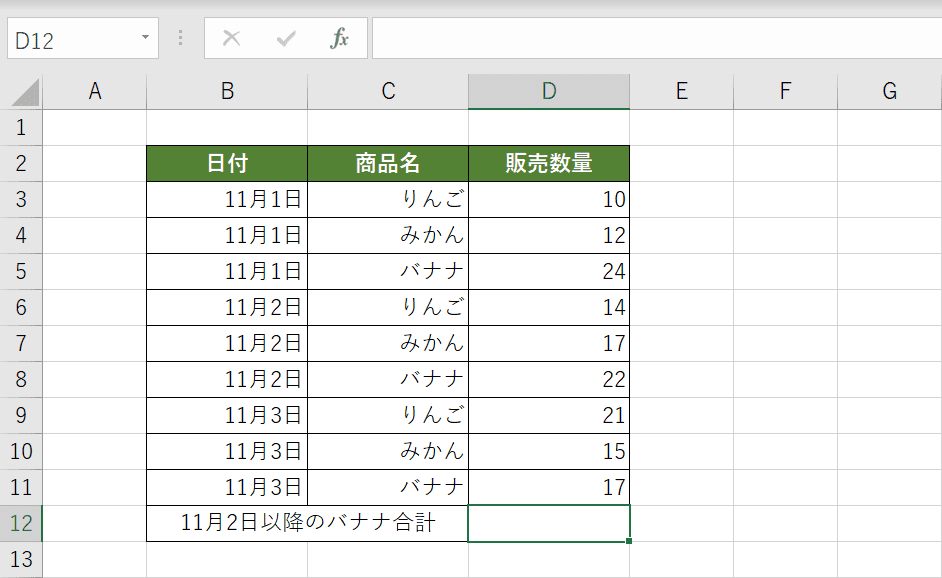Select row 5 header
Screen dimensions: 942x578
click(x=21, y=272)
